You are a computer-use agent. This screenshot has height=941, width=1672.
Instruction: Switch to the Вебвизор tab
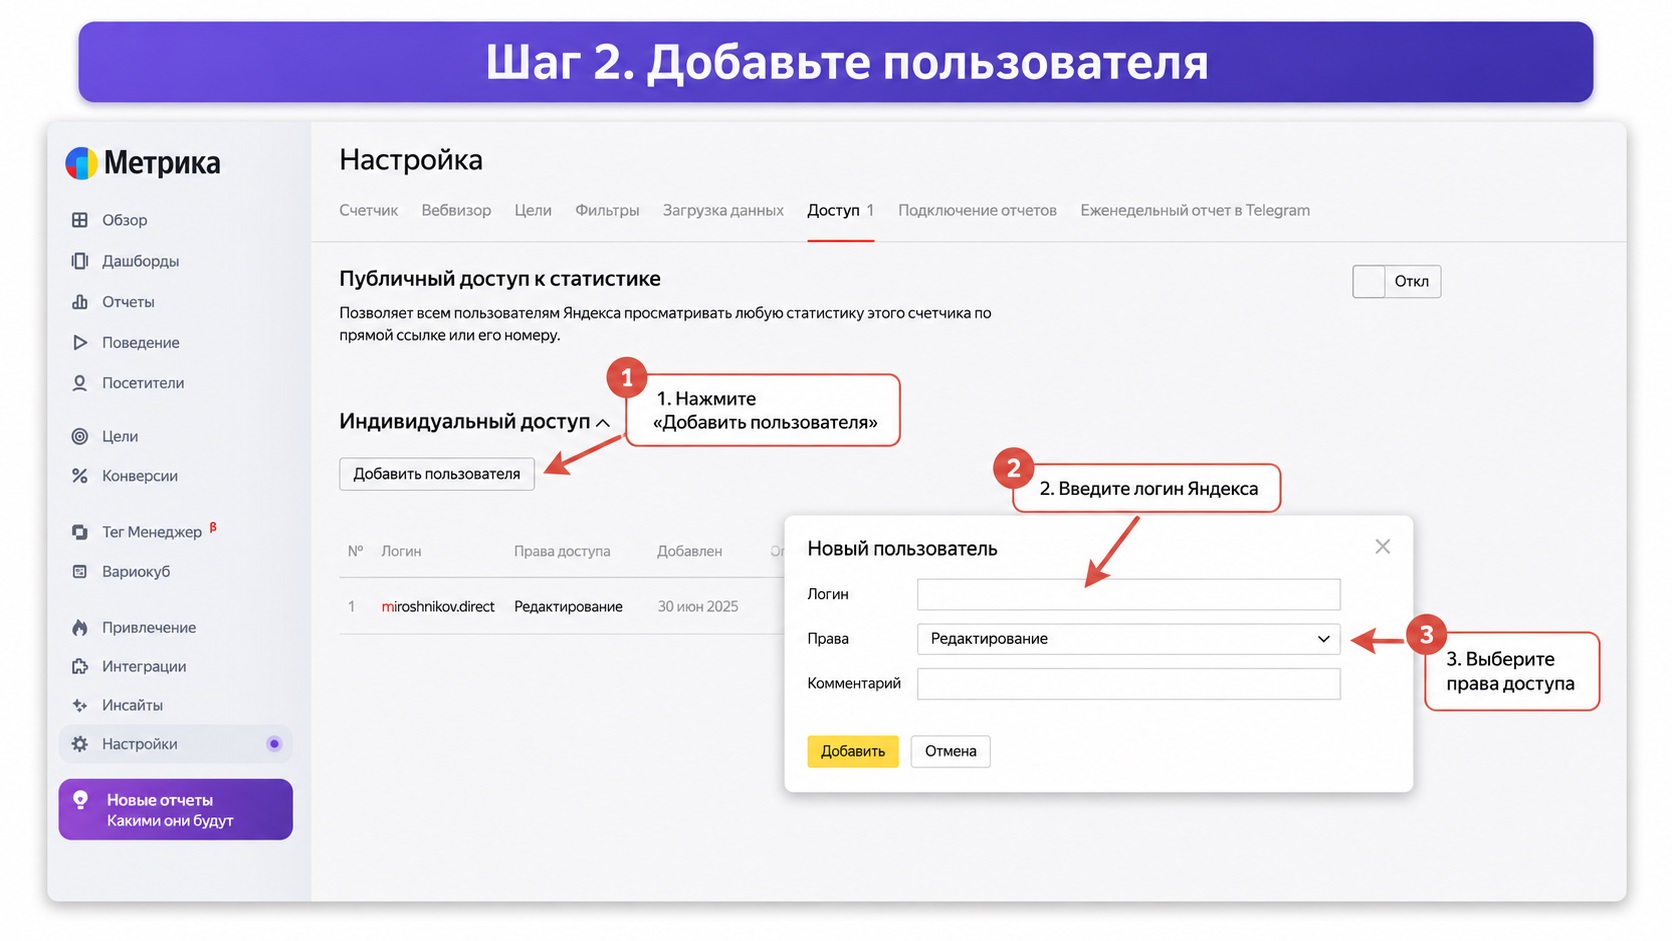[456, 211]
